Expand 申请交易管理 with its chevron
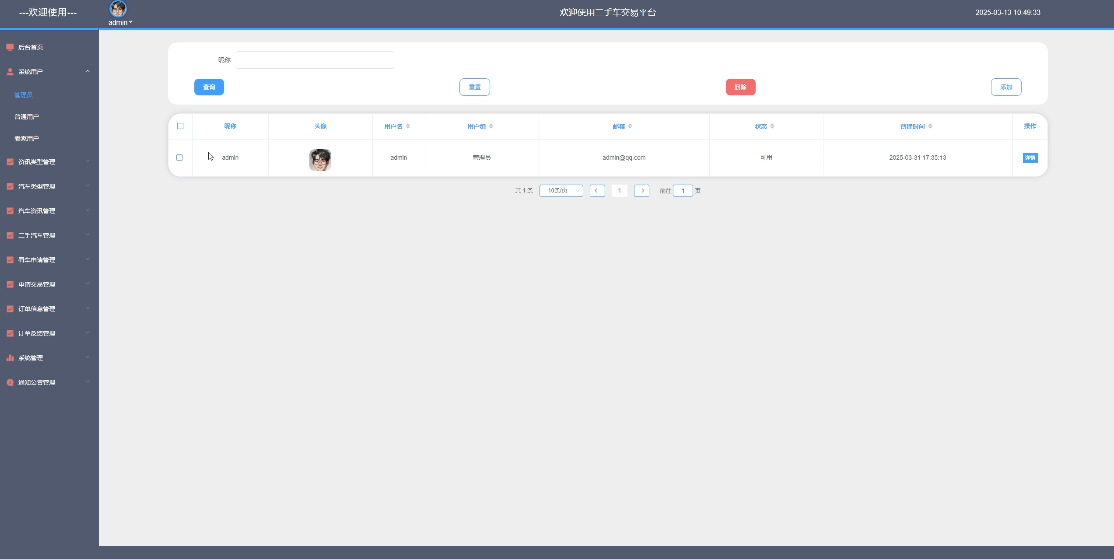 pyautogui.click(x=87, y=284)
